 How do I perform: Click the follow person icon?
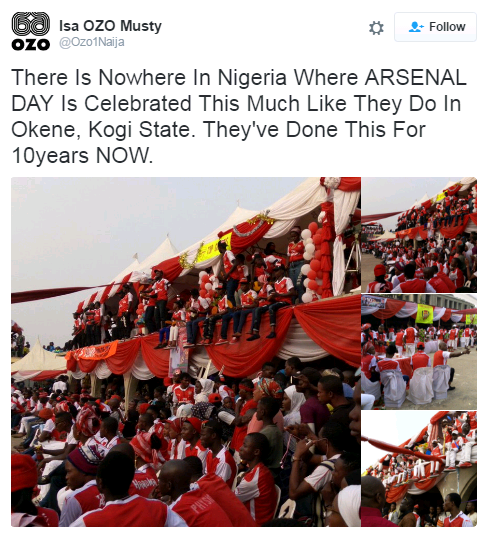pos(416,27)
